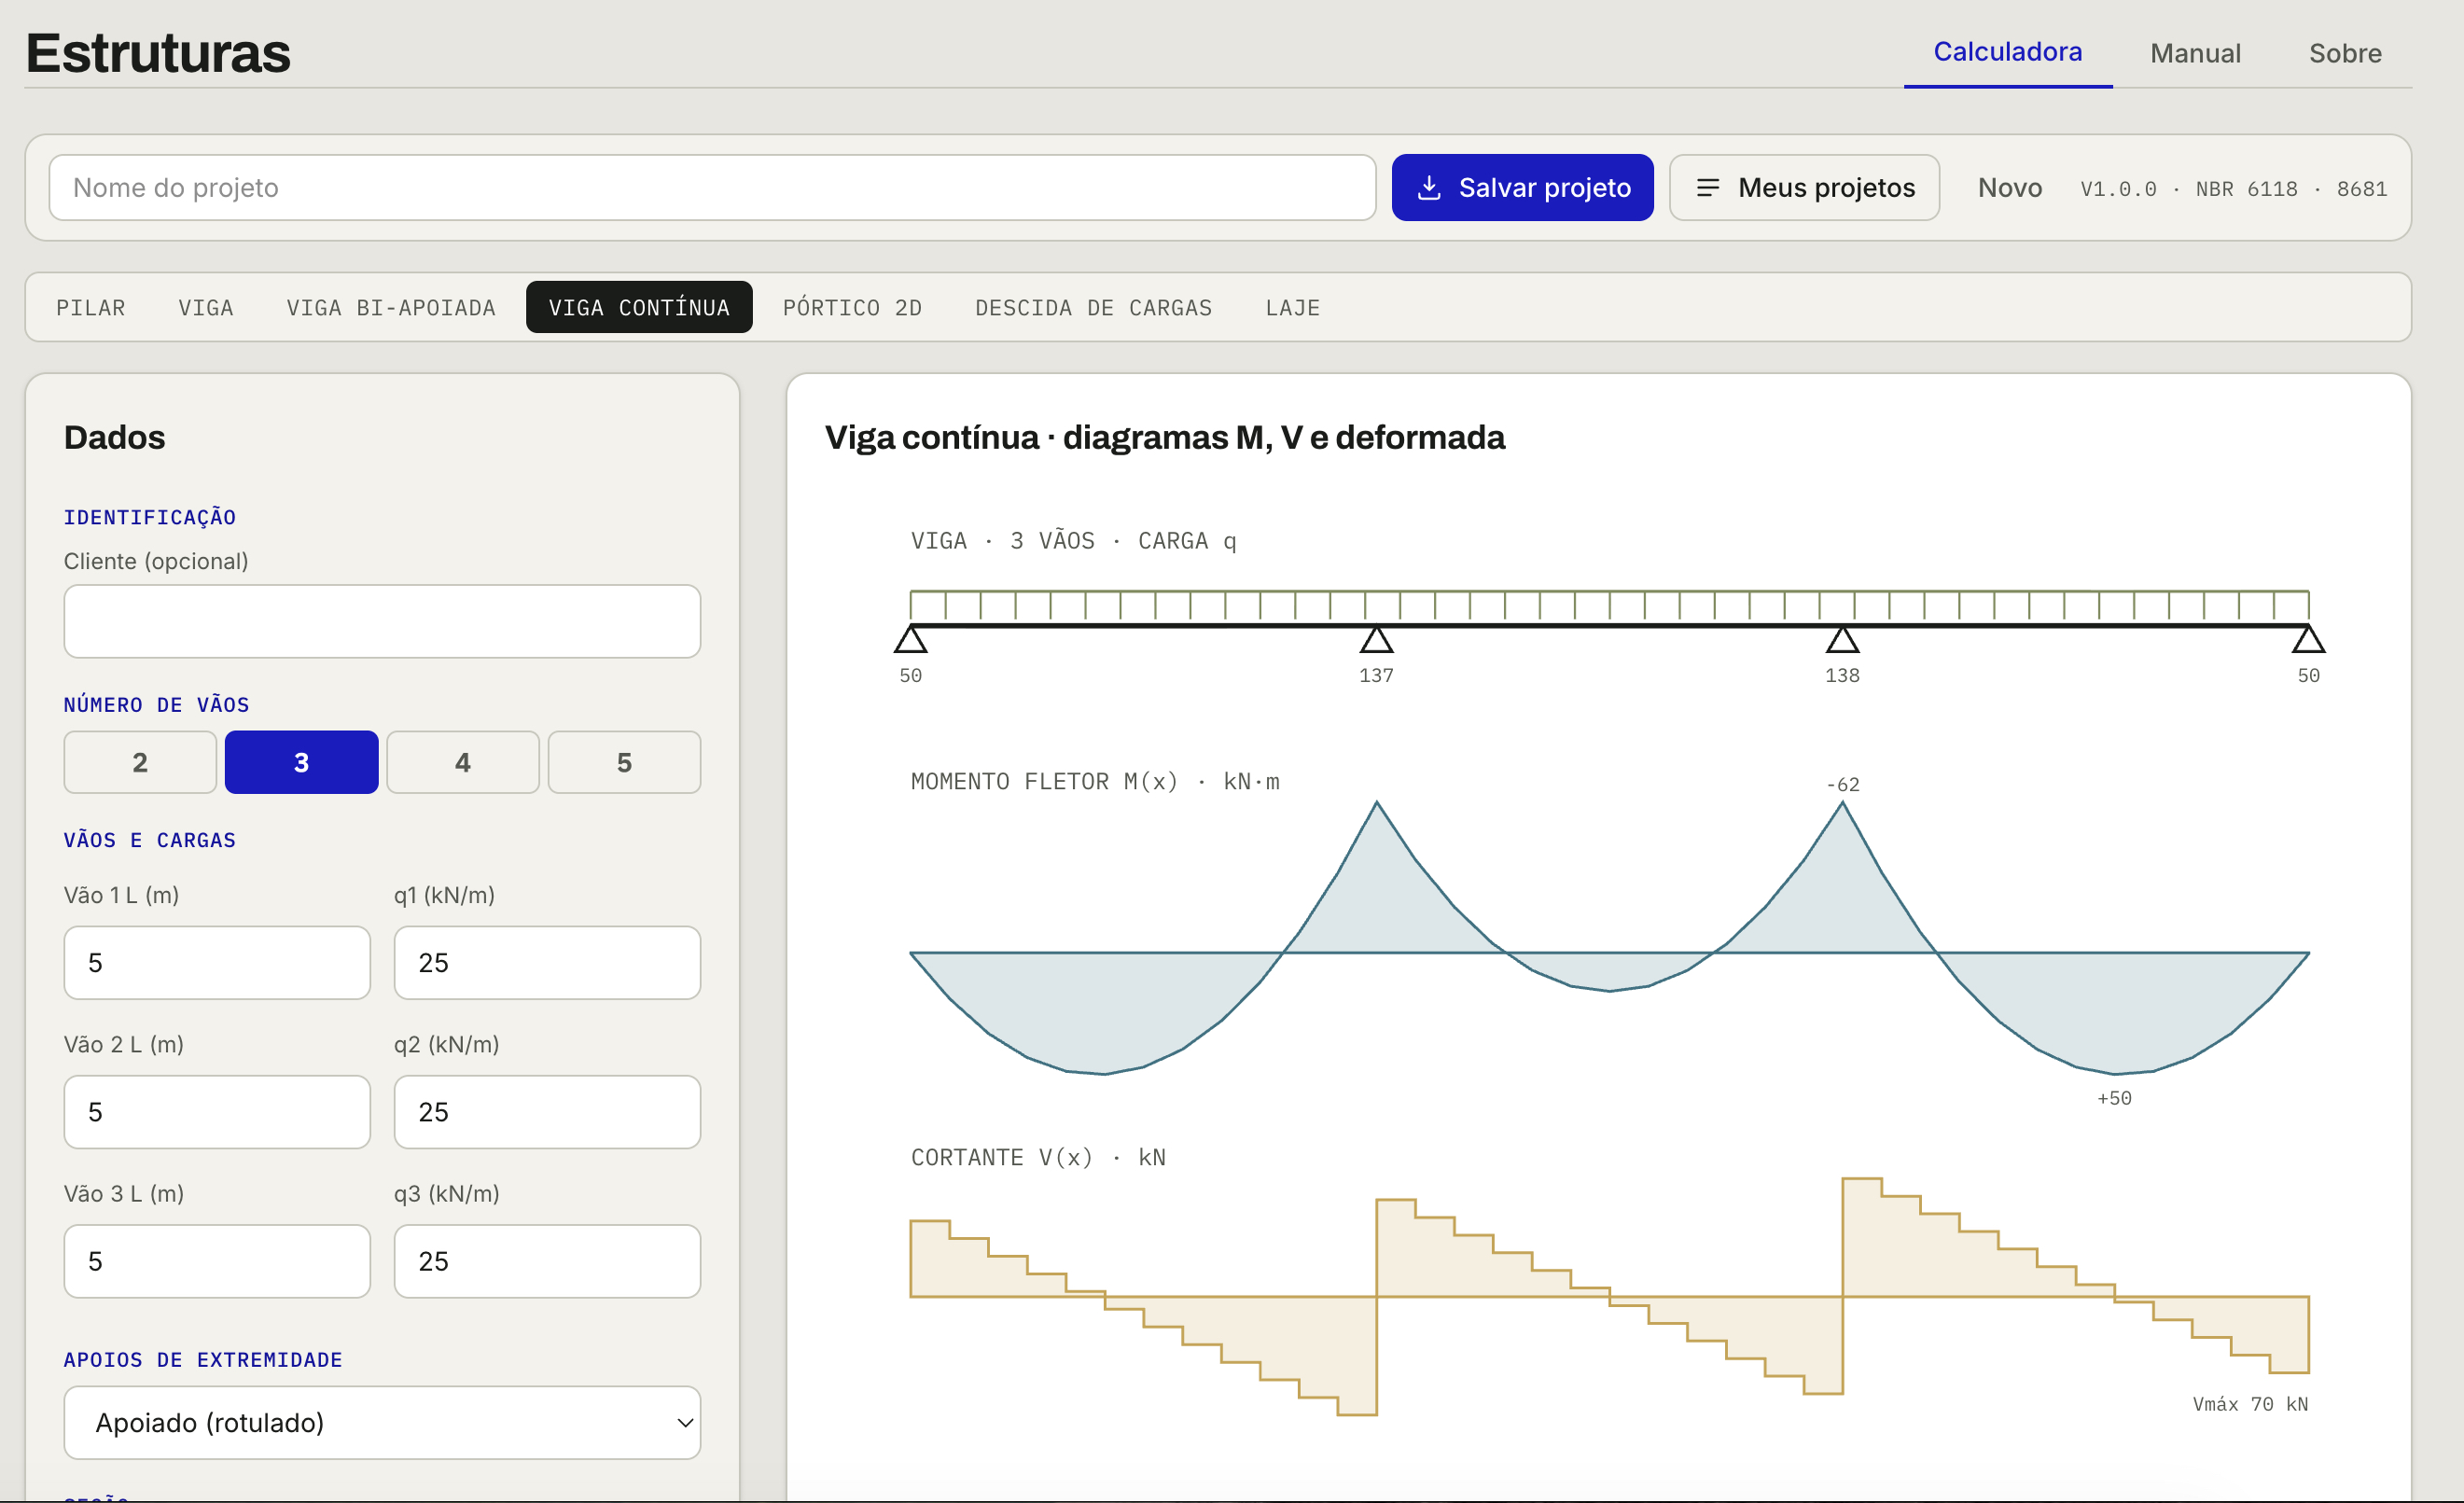Edit the Vão 1 L (m) field

tap(217, 963)
